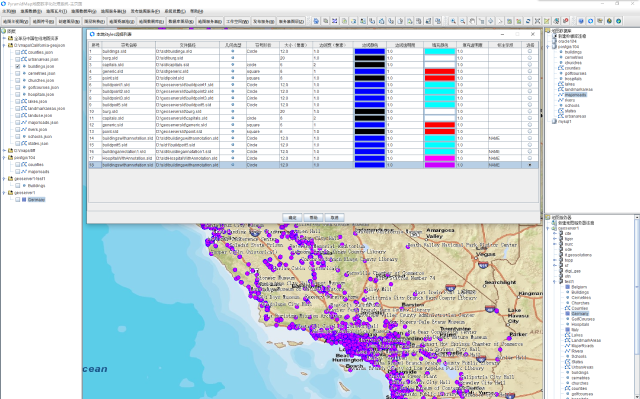Select Germany in the lower right server tree

580,314
